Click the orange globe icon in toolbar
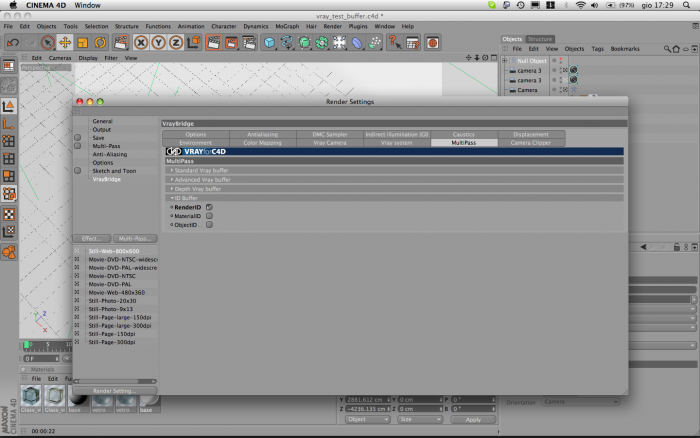Screen dimensions: 700x438 coord(432,42)
